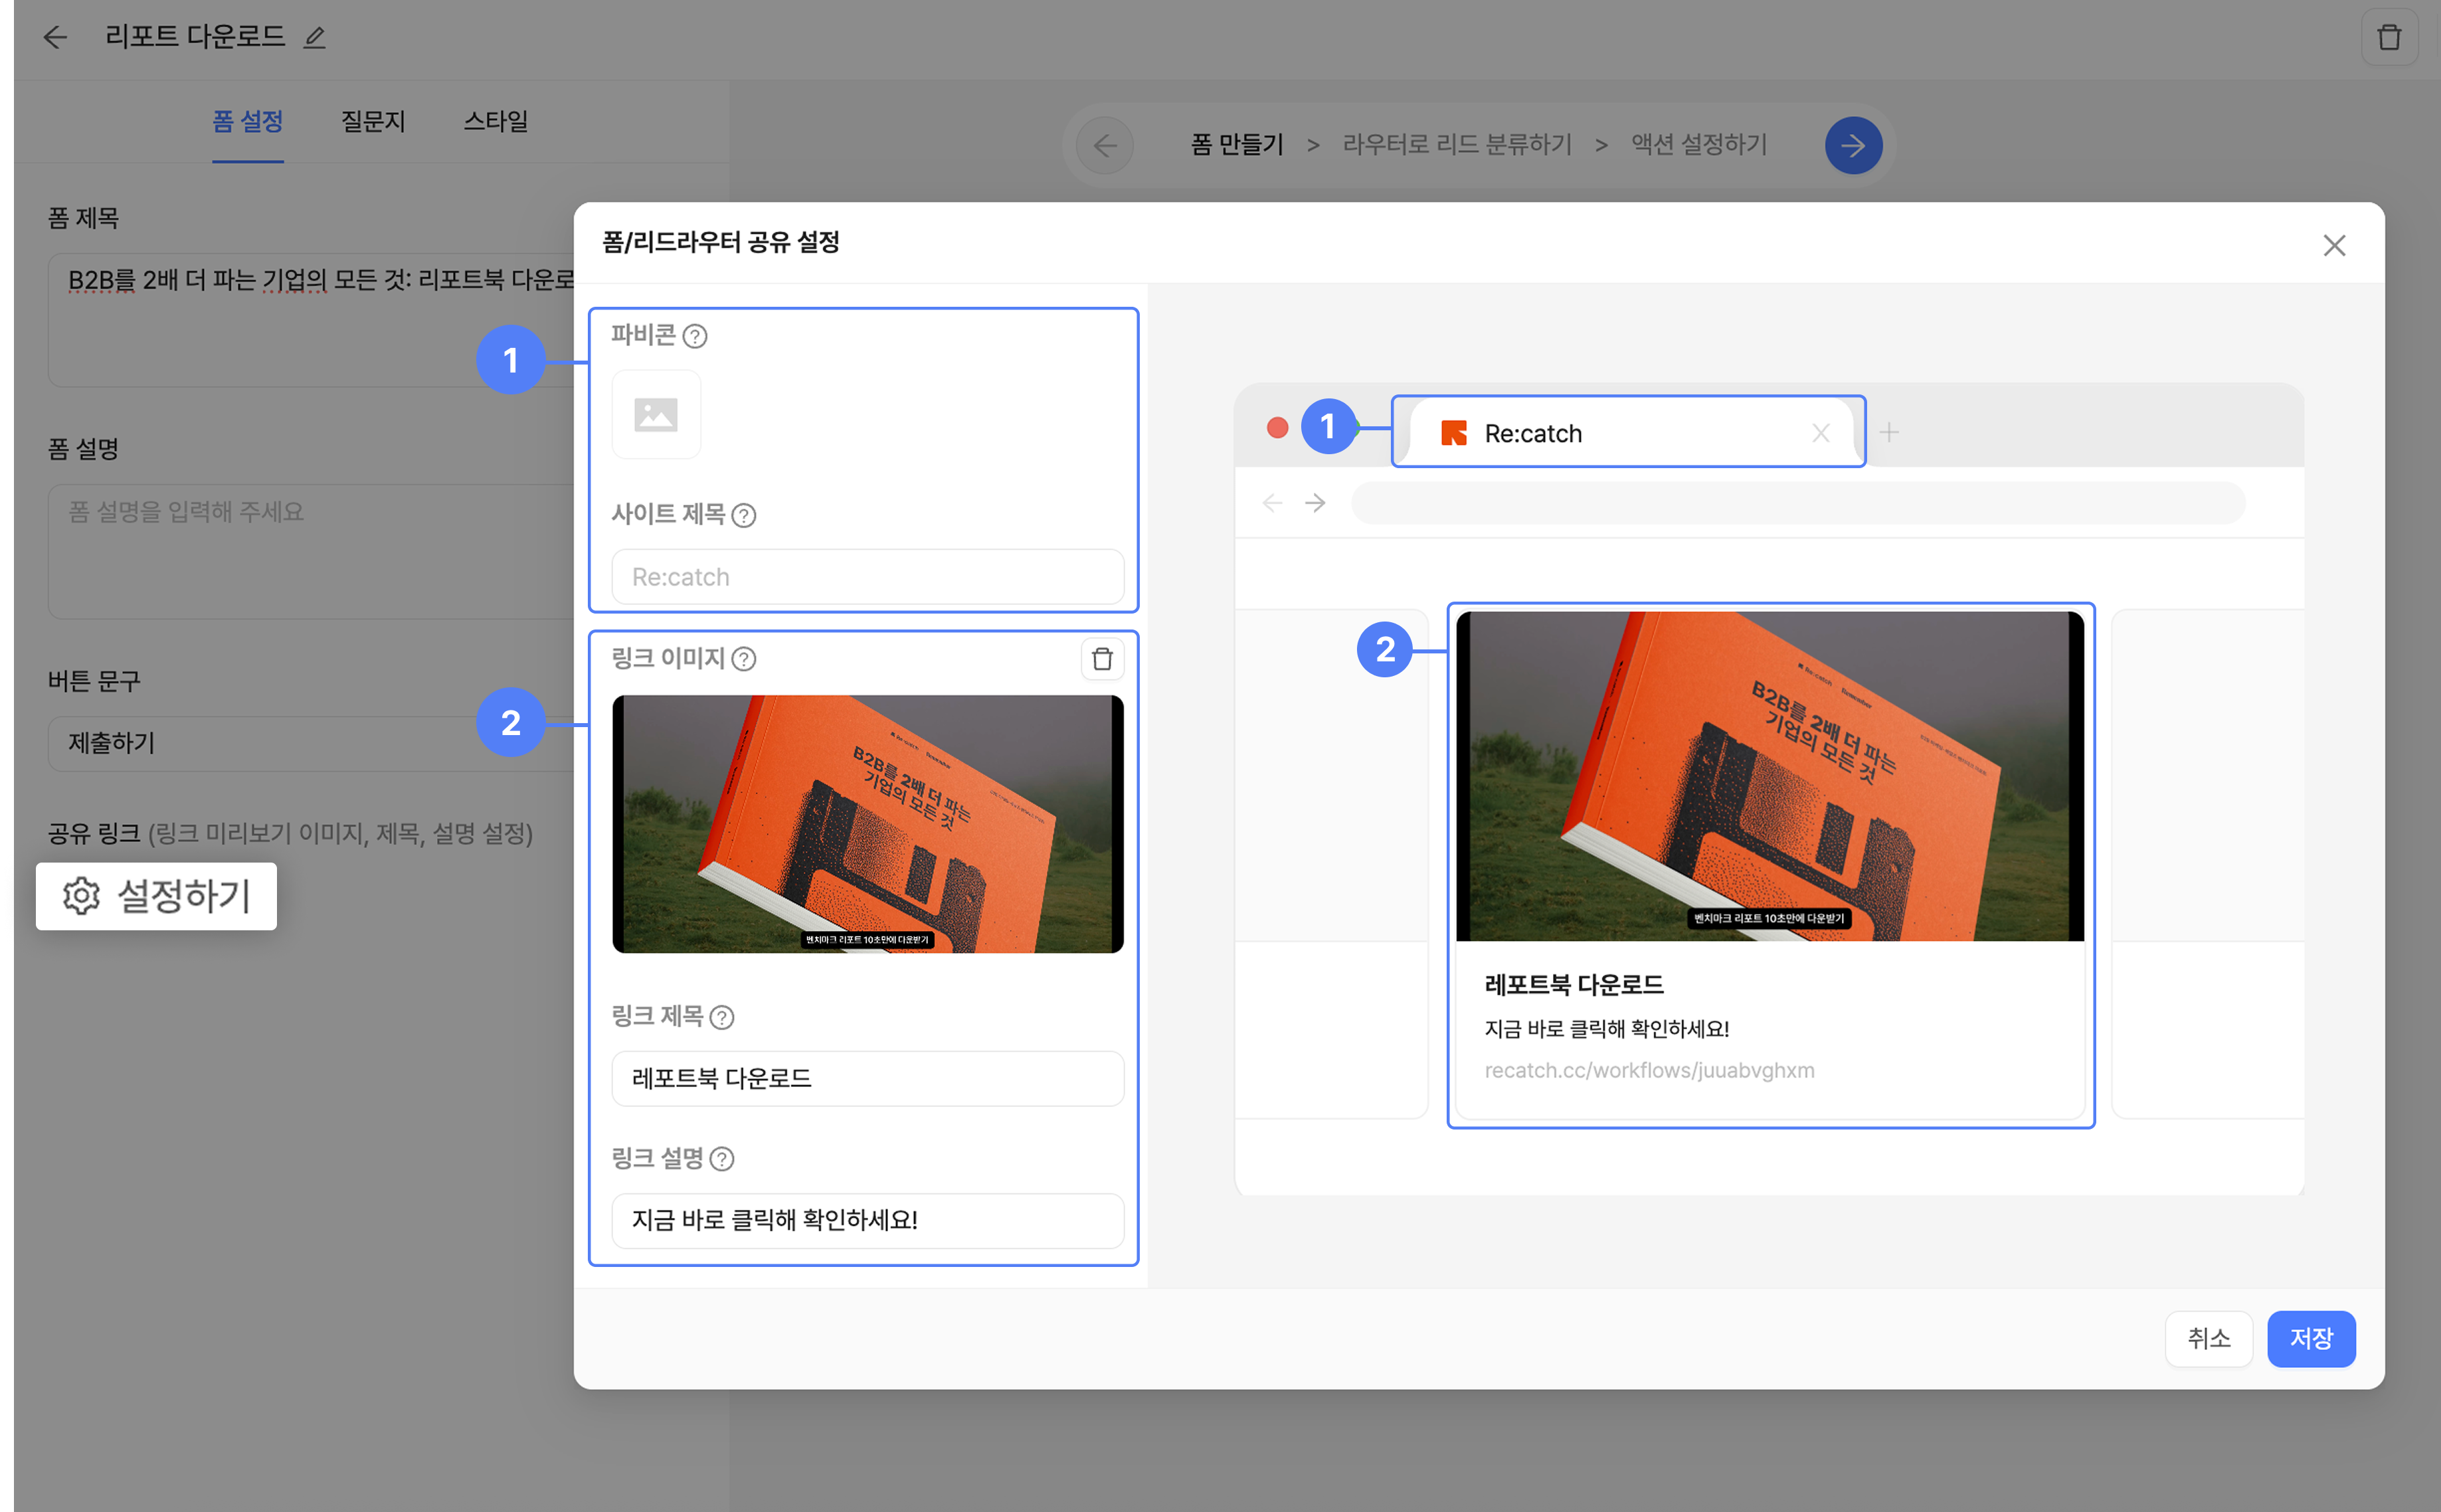
Task: Click help icon next to 링크 제목
Action: tap(722, 1017)
